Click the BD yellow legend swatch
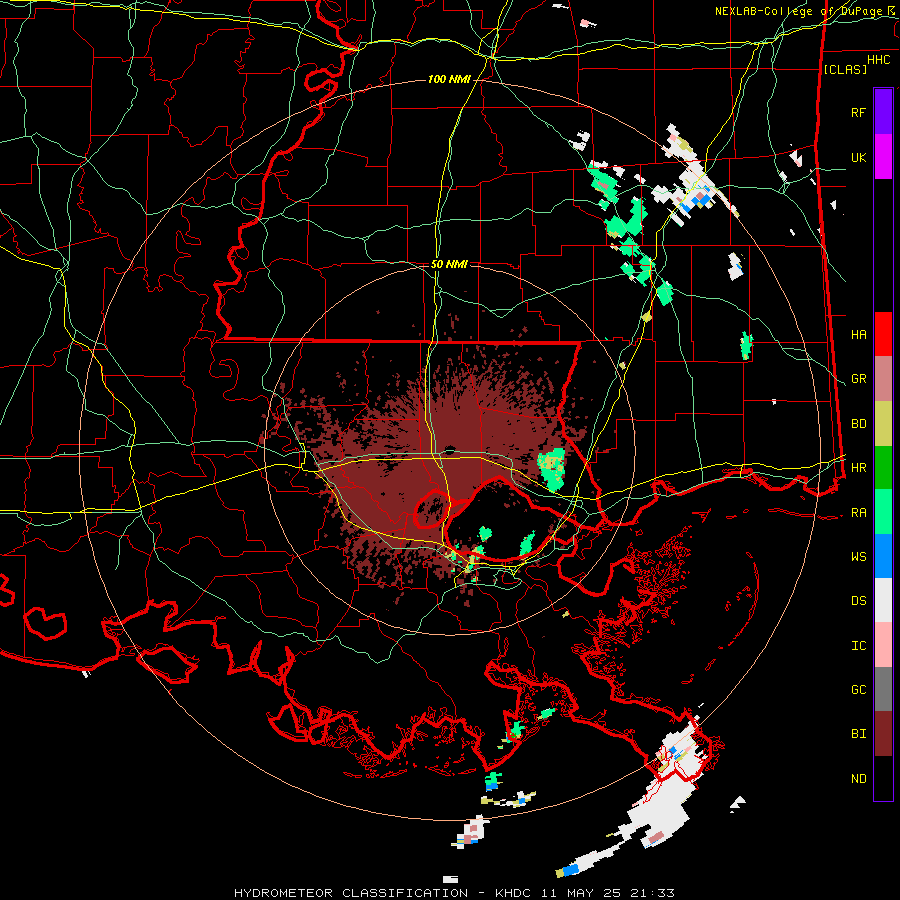The image size is (900, 900). 883,424
